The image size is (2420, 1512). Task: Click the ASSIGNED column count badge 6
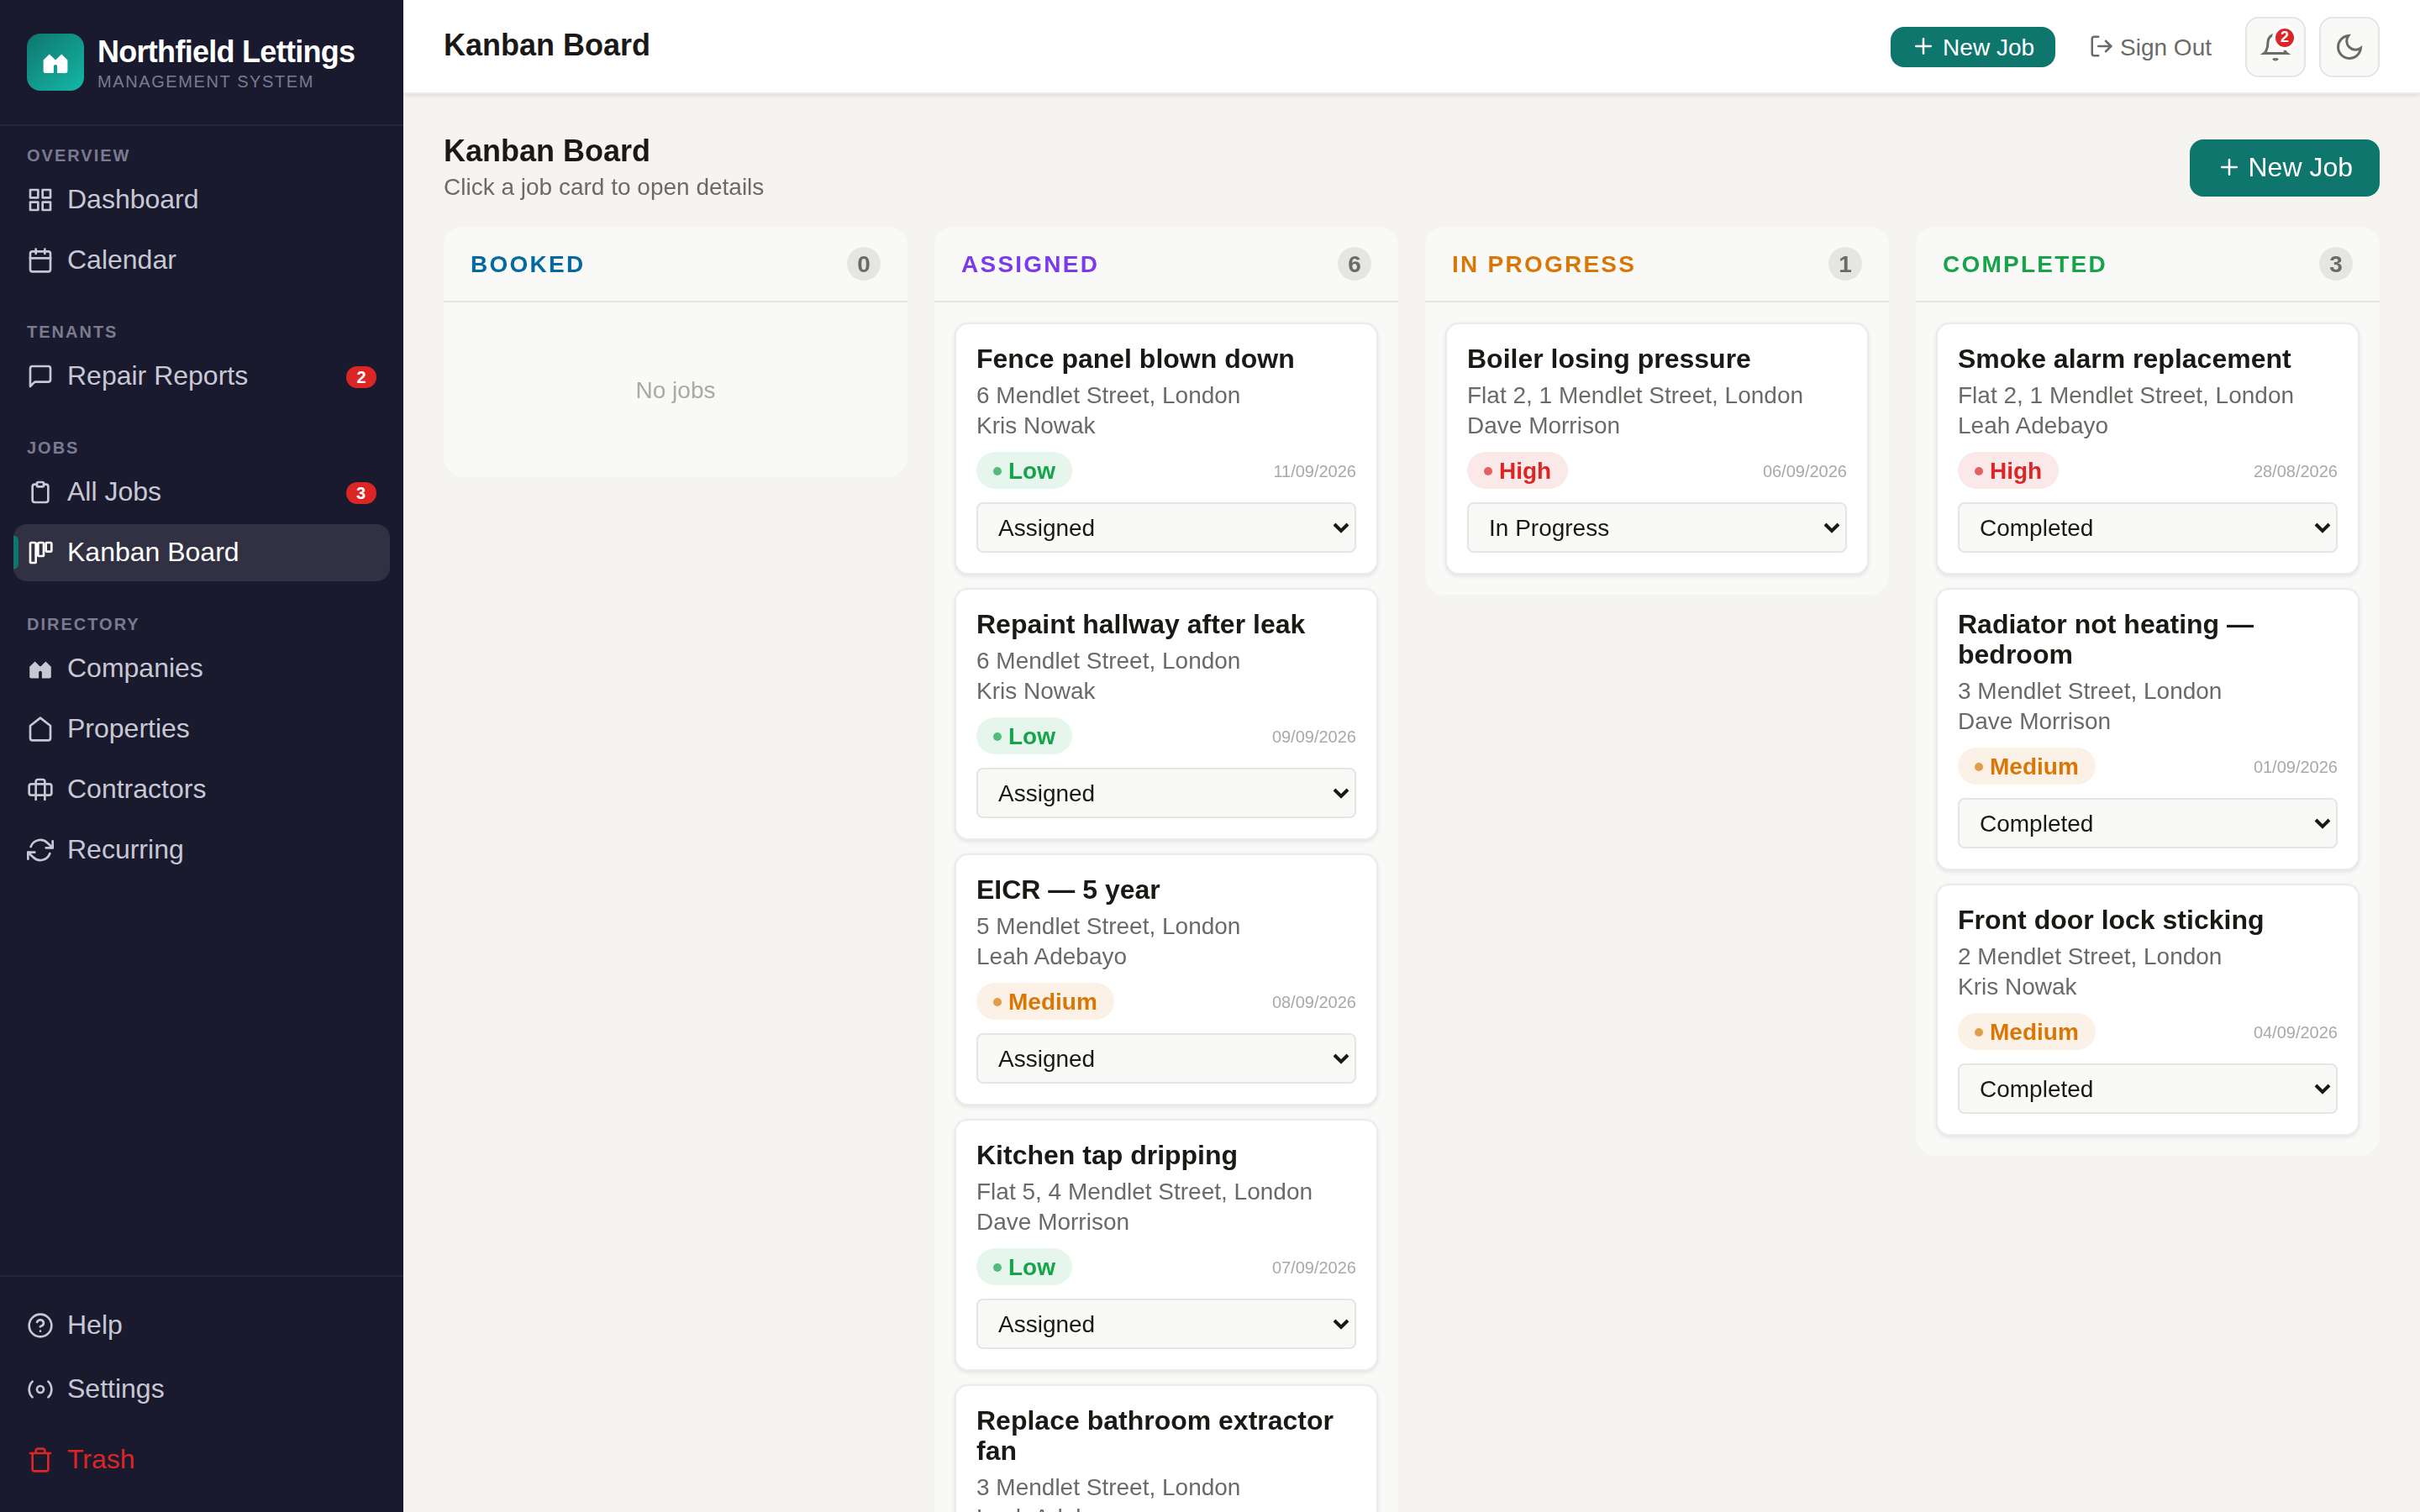(1354, 265)
